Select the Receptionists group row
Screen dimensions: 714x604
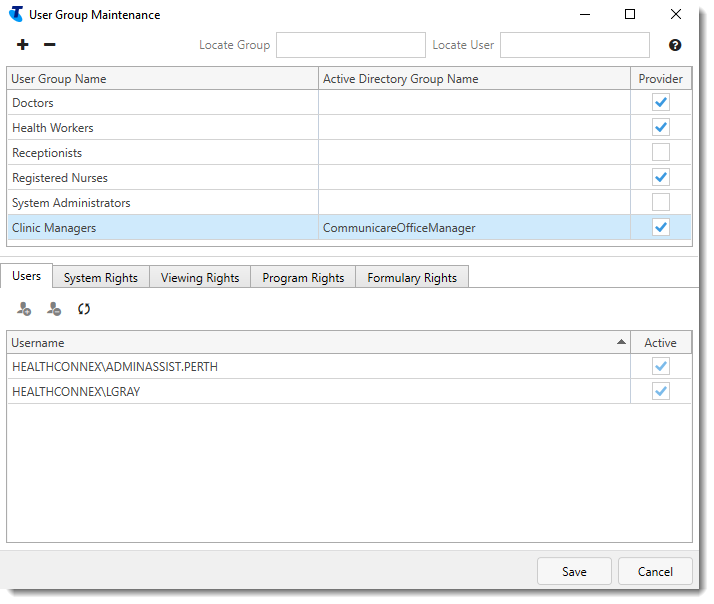pyautogui.click(x=349, y=153)
